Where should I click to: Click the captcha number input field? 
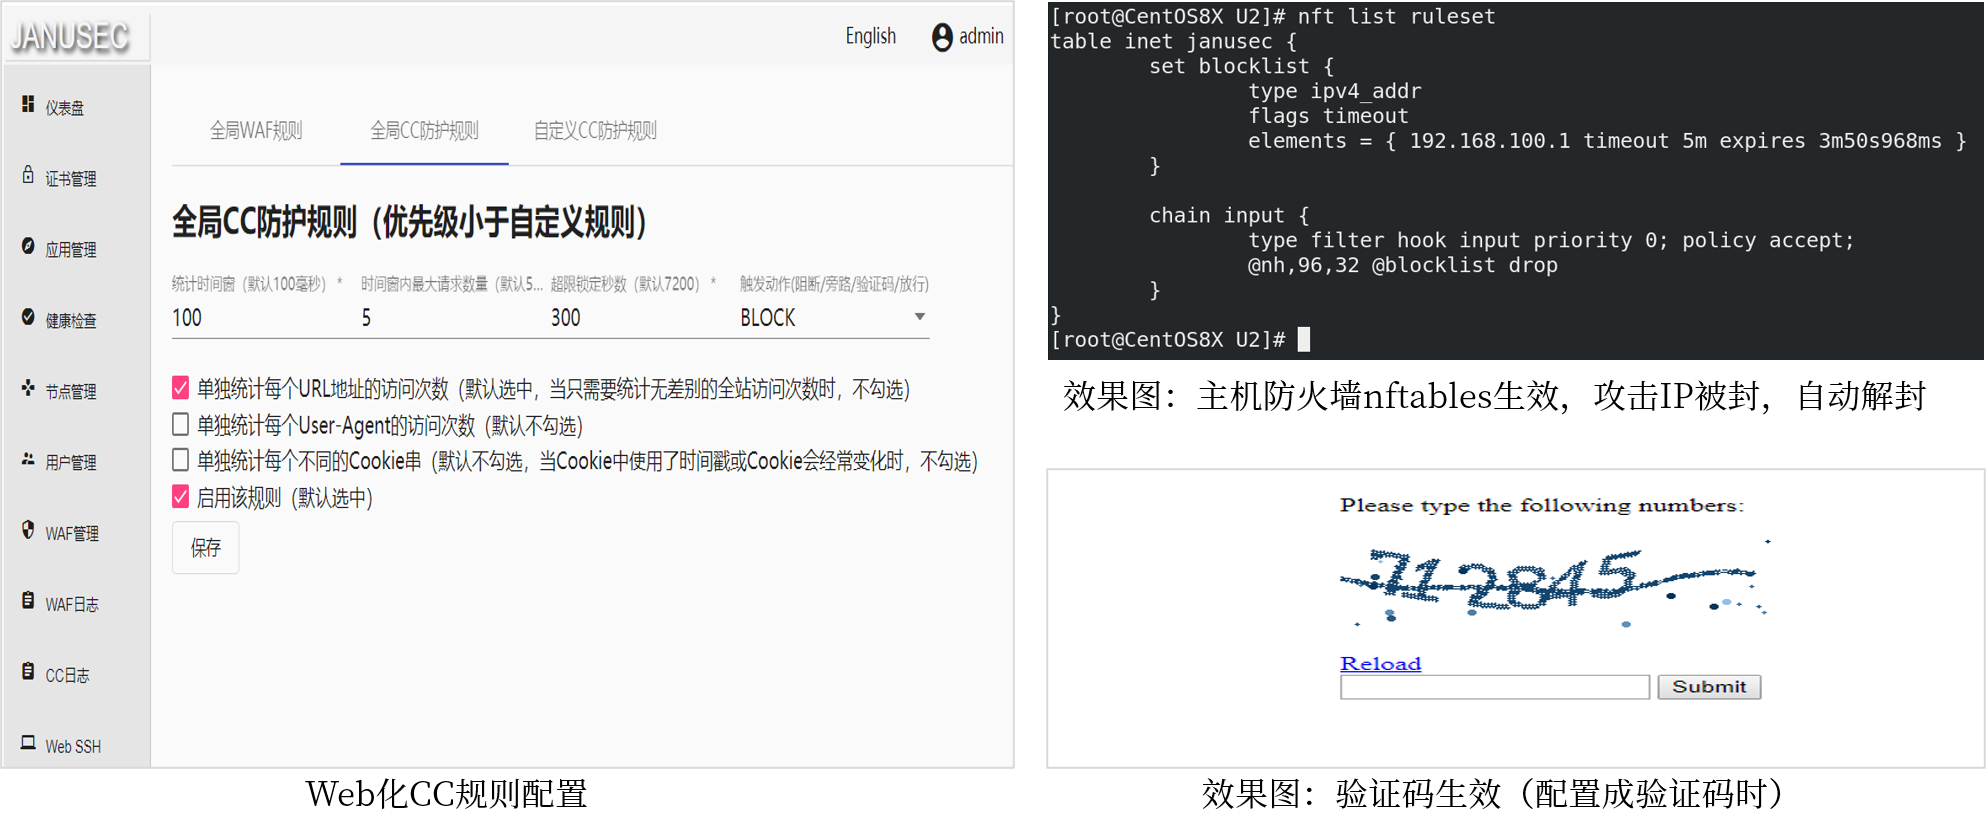pos(1495,687)
